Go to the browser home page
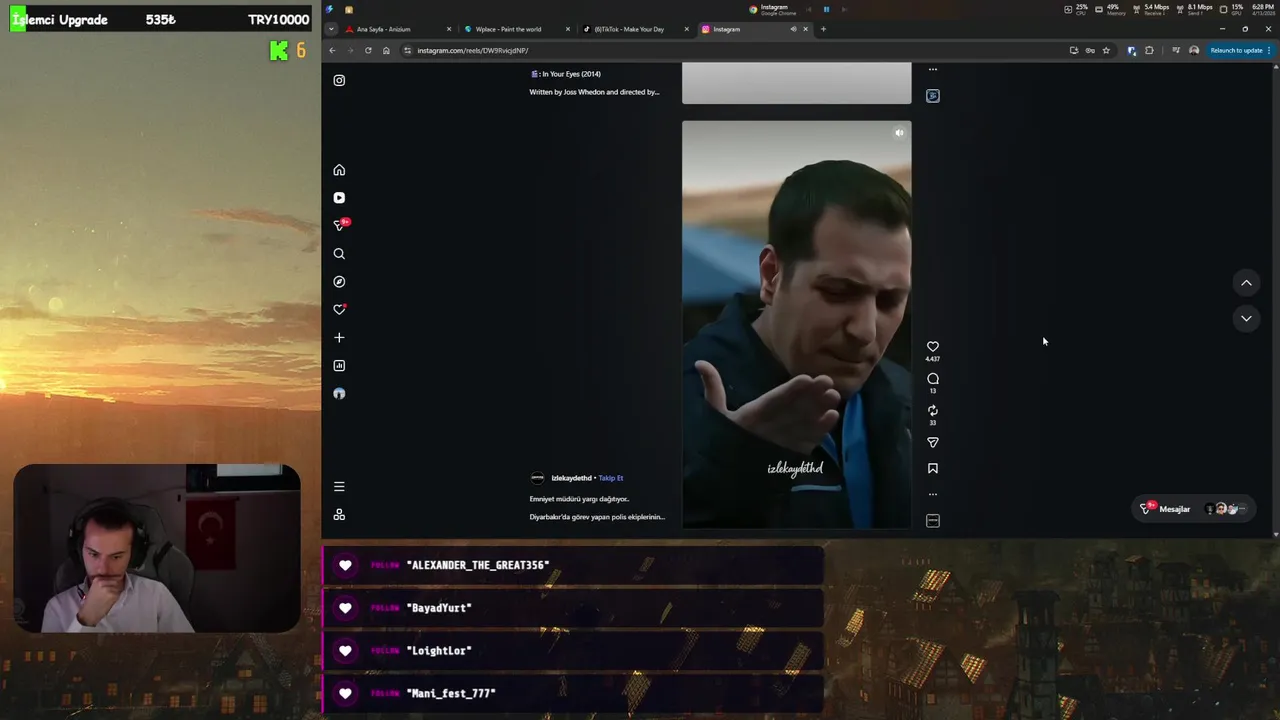Image resolution: width=1280 pixels, height=720 pixels. 386,50
